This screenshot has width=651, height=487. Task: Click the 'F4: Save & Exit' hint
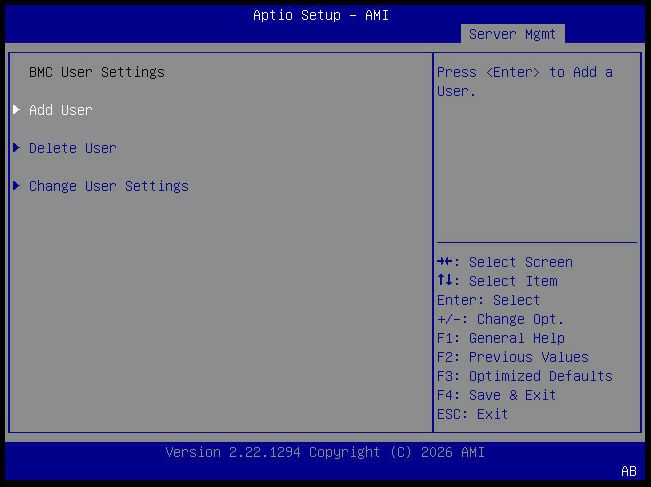(497, 395)
